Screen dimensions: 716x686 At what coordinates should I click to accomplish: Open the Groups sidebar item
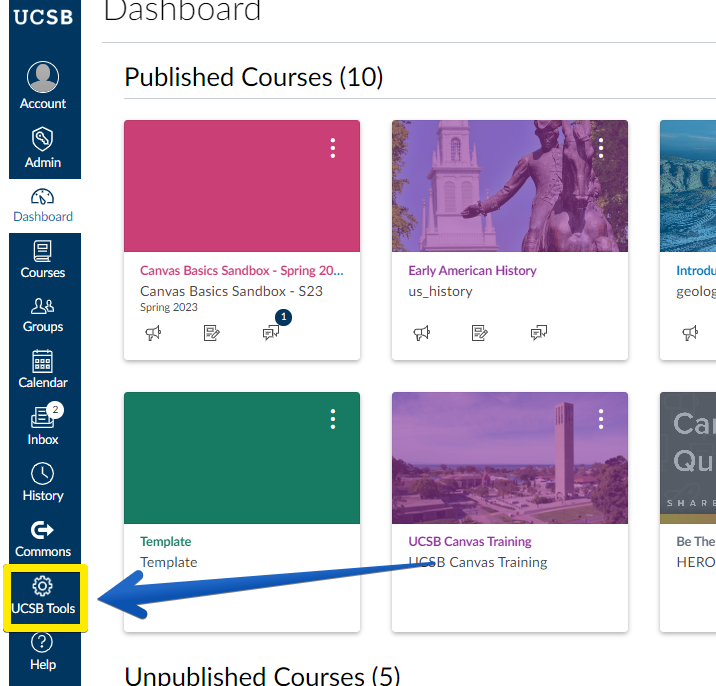43,315
